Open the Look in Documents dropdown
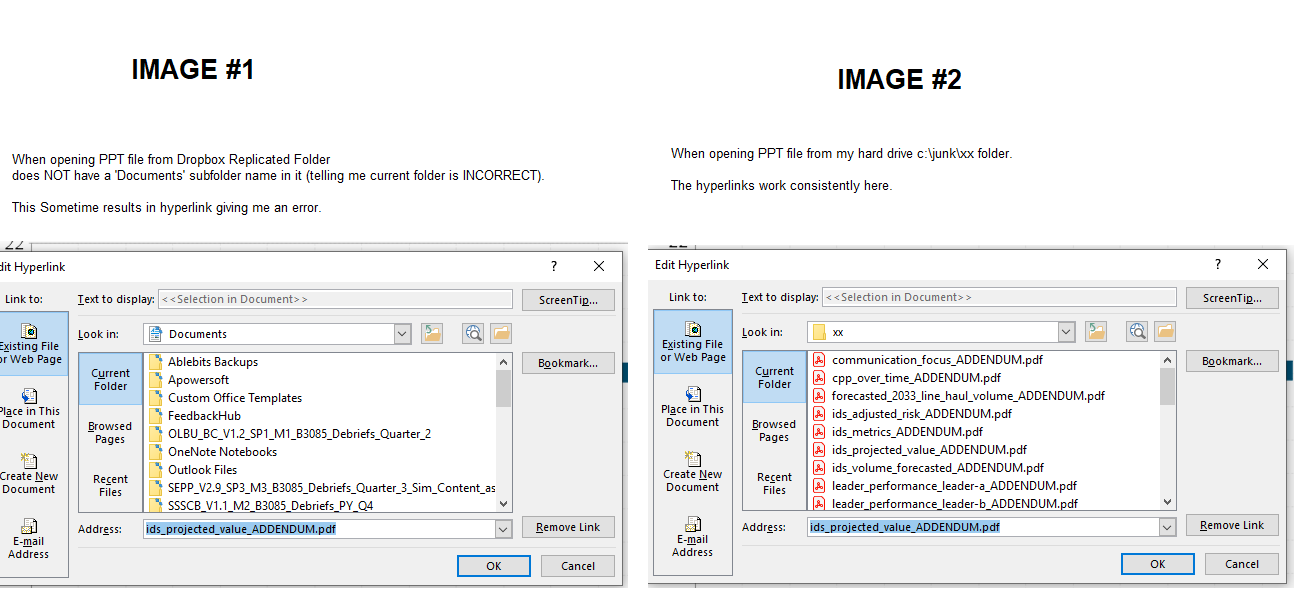 [x=401, y=333]
